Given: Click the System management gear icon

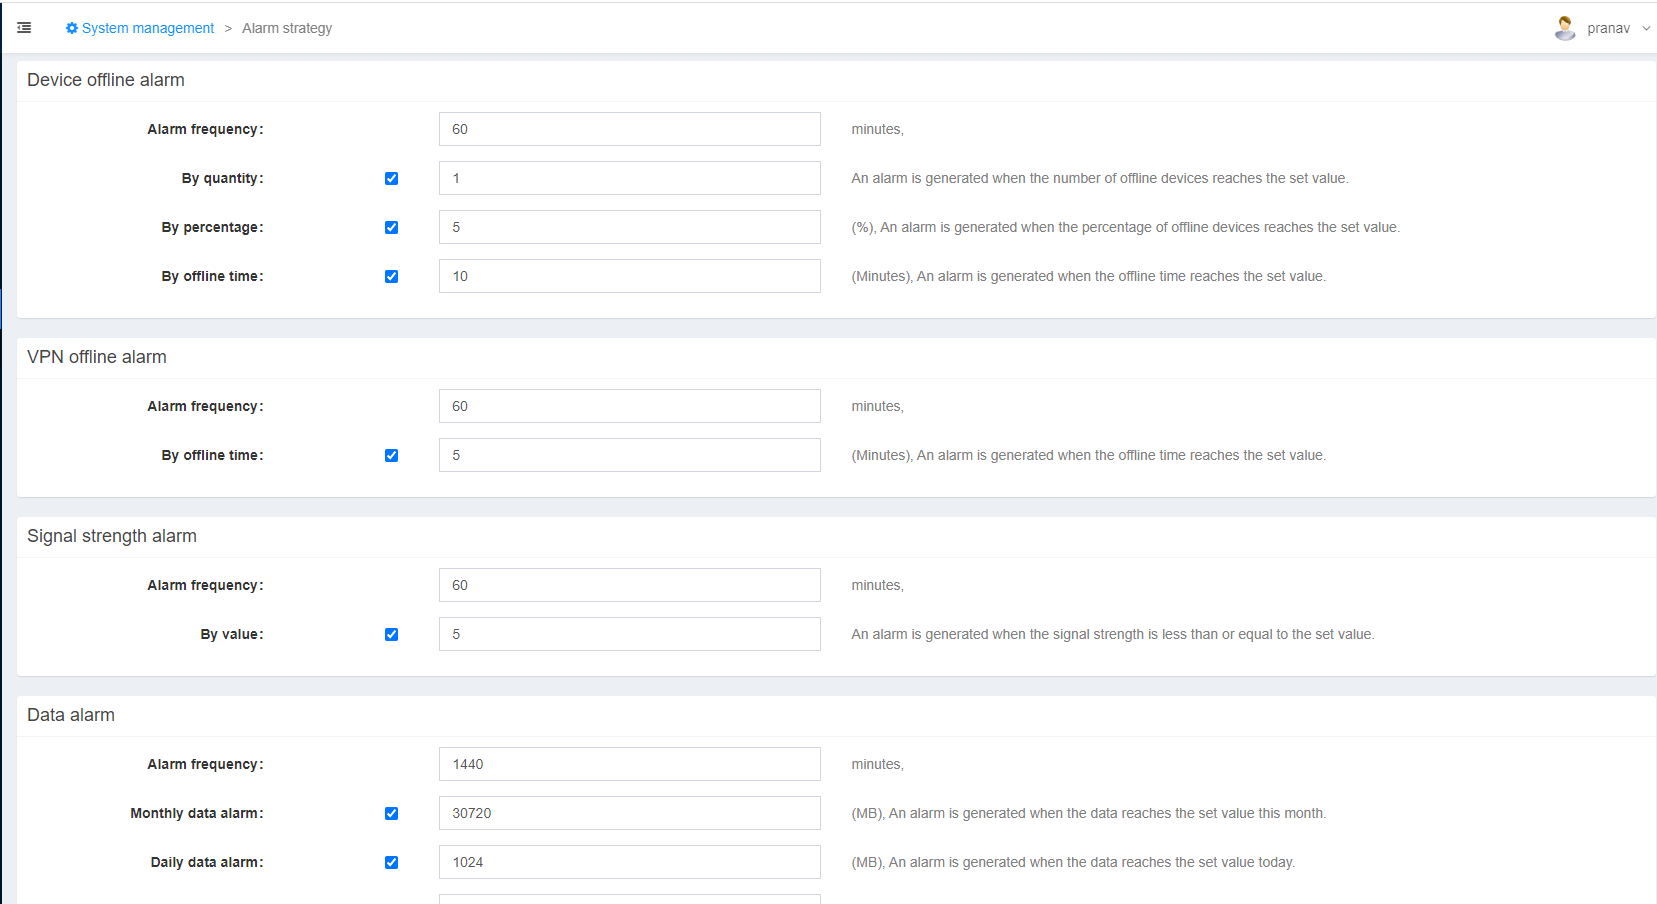Looking at the screenshot, I should (72, 28).
